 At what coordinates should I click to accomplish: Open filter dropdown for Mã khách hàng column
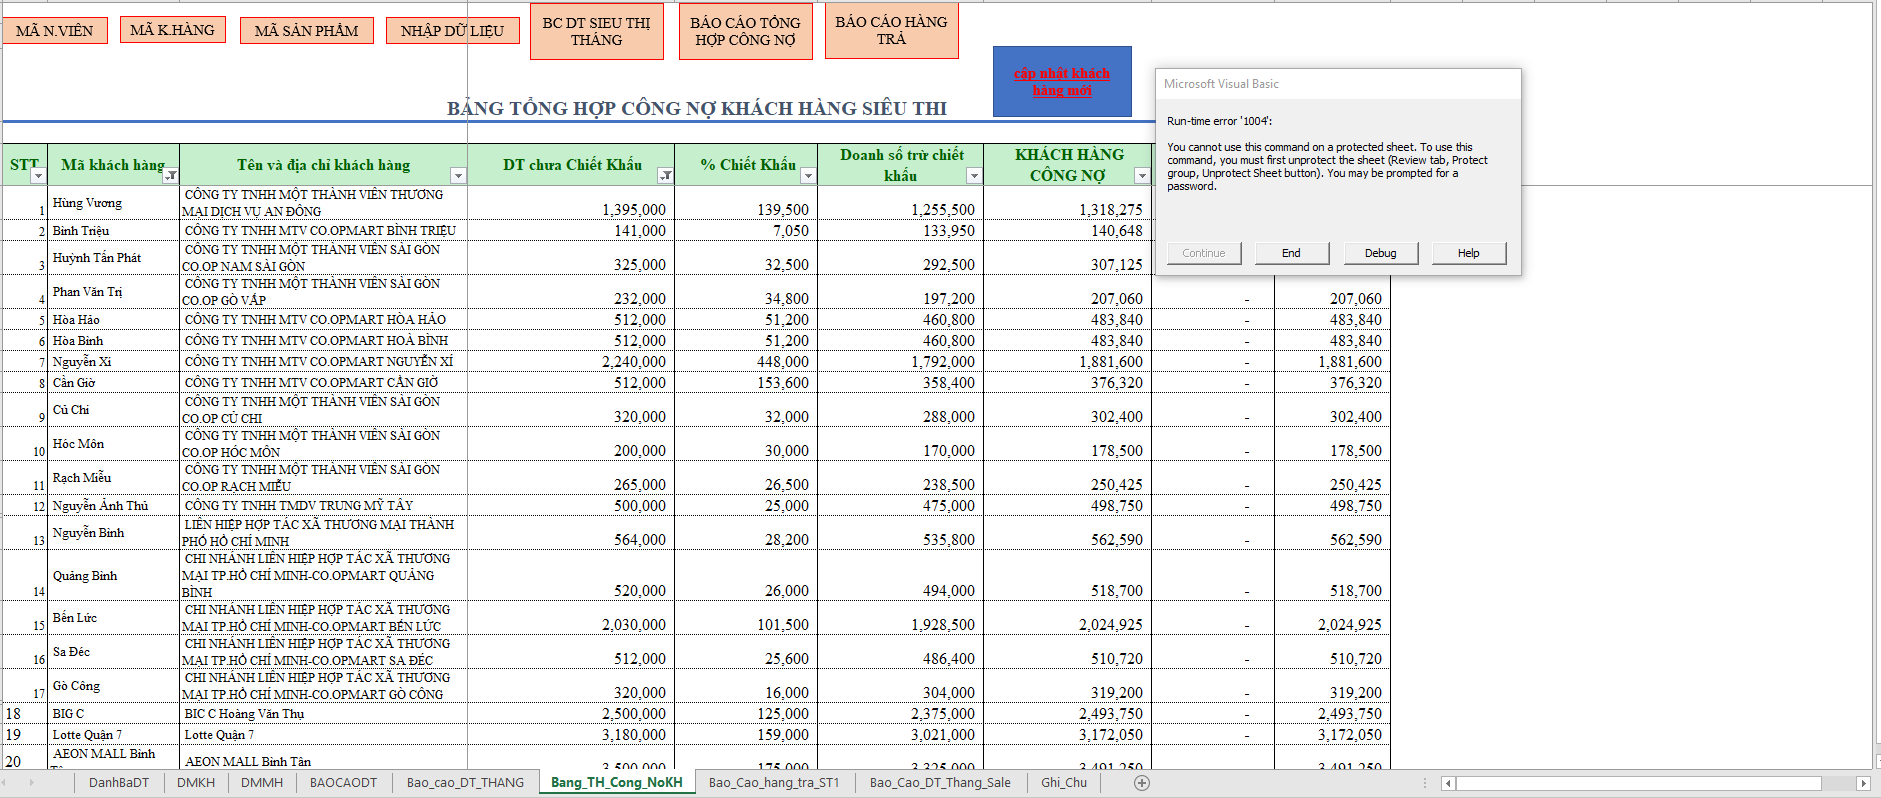[x=171, y=176]
